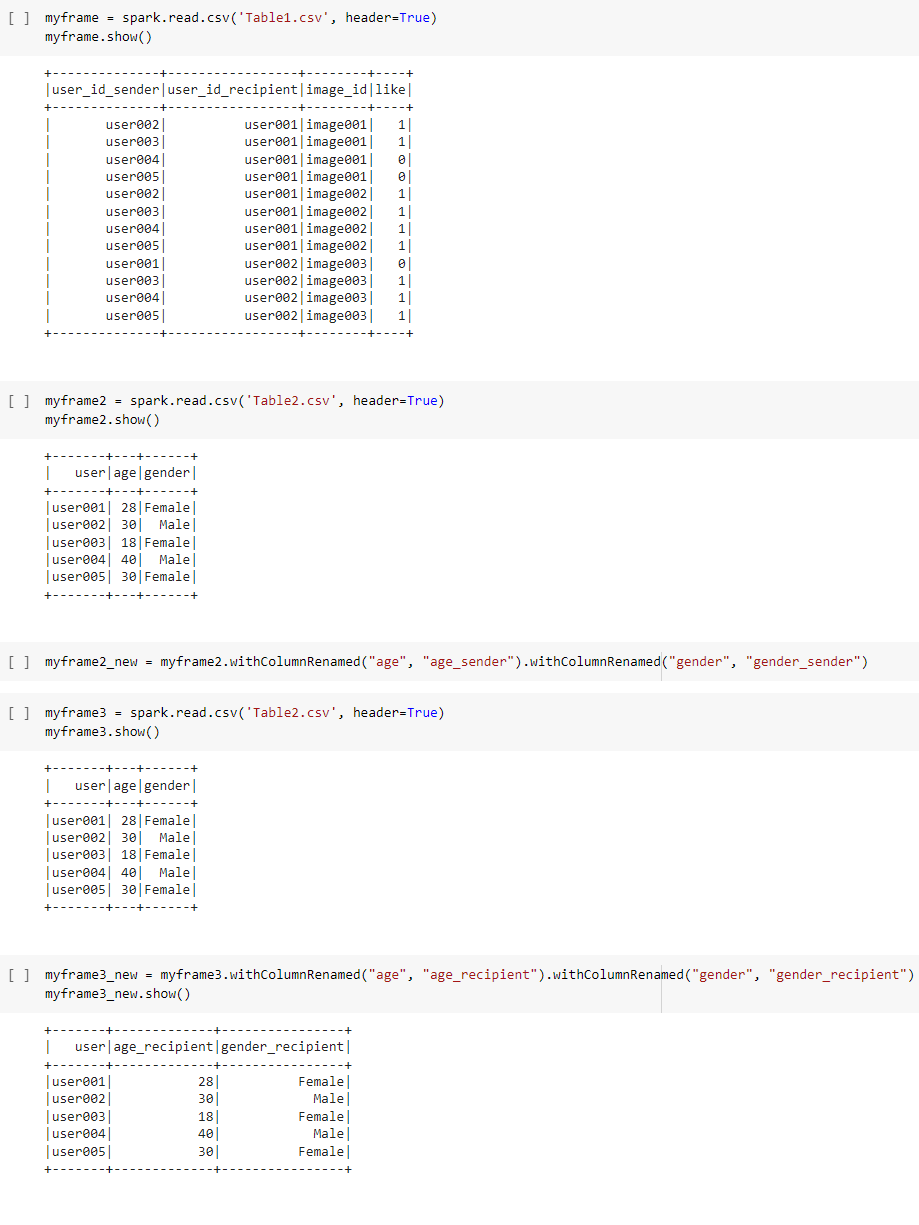Click the myframe3.show() code line
Viewport: 919px width, 1225px height.
(102, 731)
